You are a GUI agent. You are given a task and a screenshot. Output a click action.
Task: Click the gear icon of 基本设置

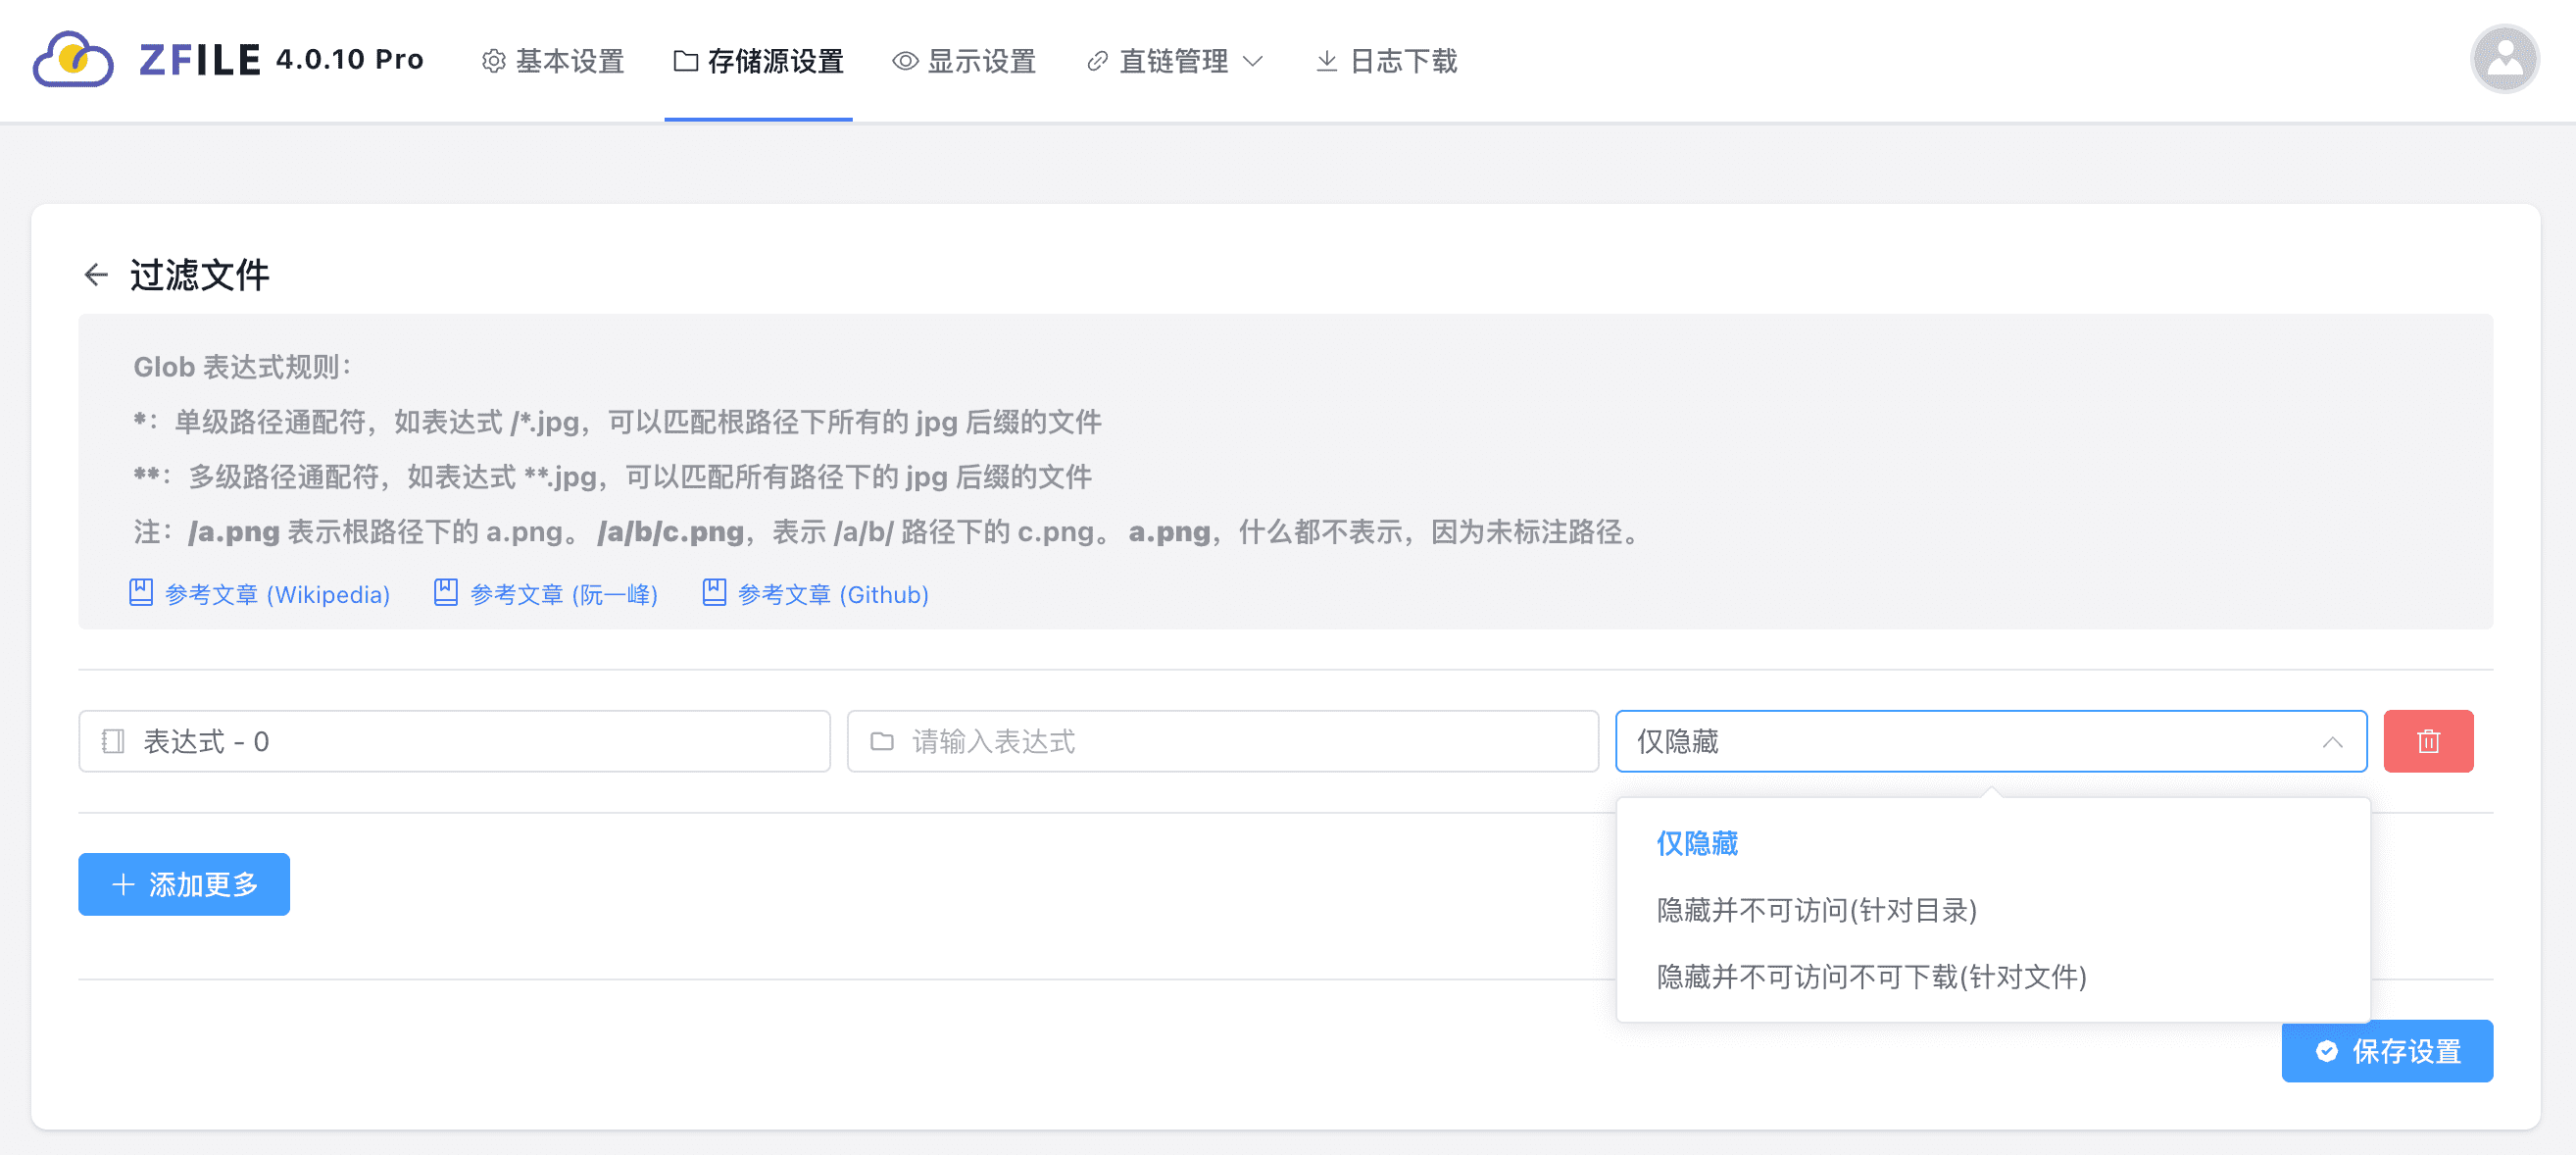[493, 61]
